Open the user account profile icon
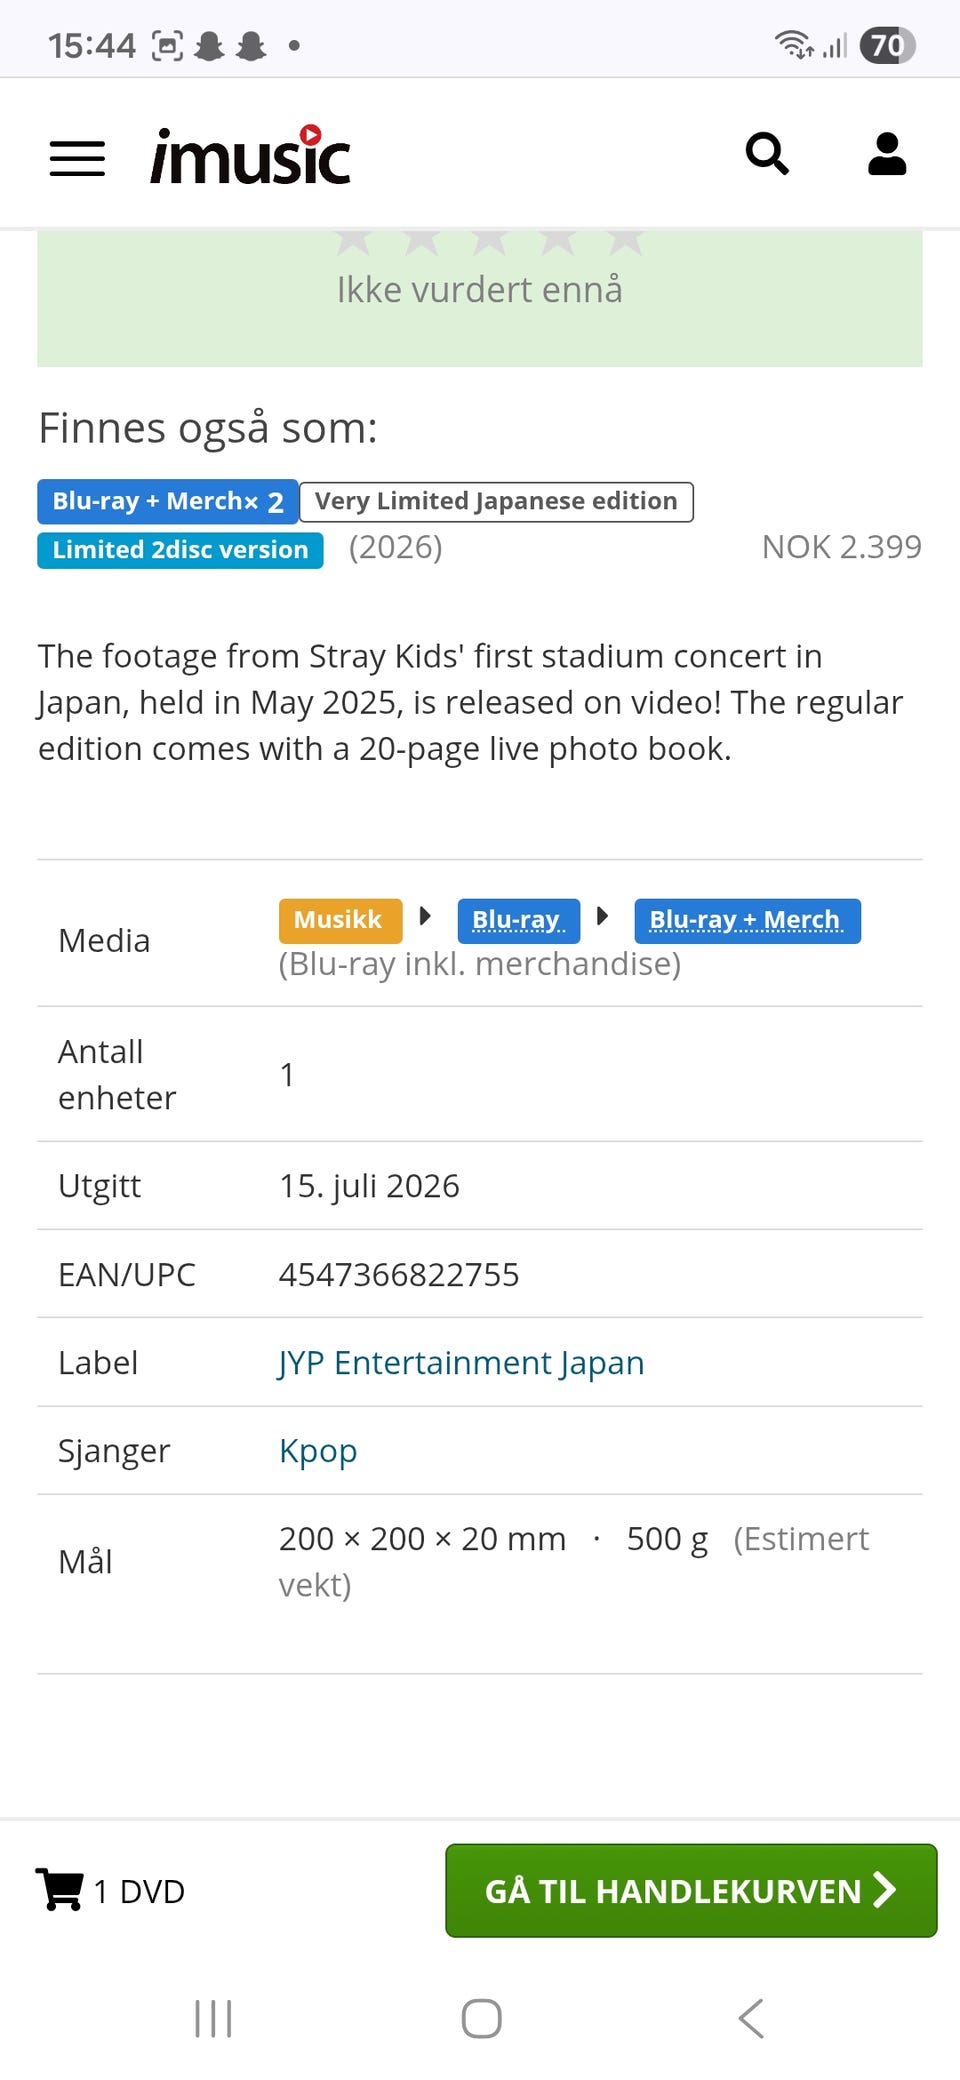Viewport: 960px width, 2080px height. [x=887, y=154]
